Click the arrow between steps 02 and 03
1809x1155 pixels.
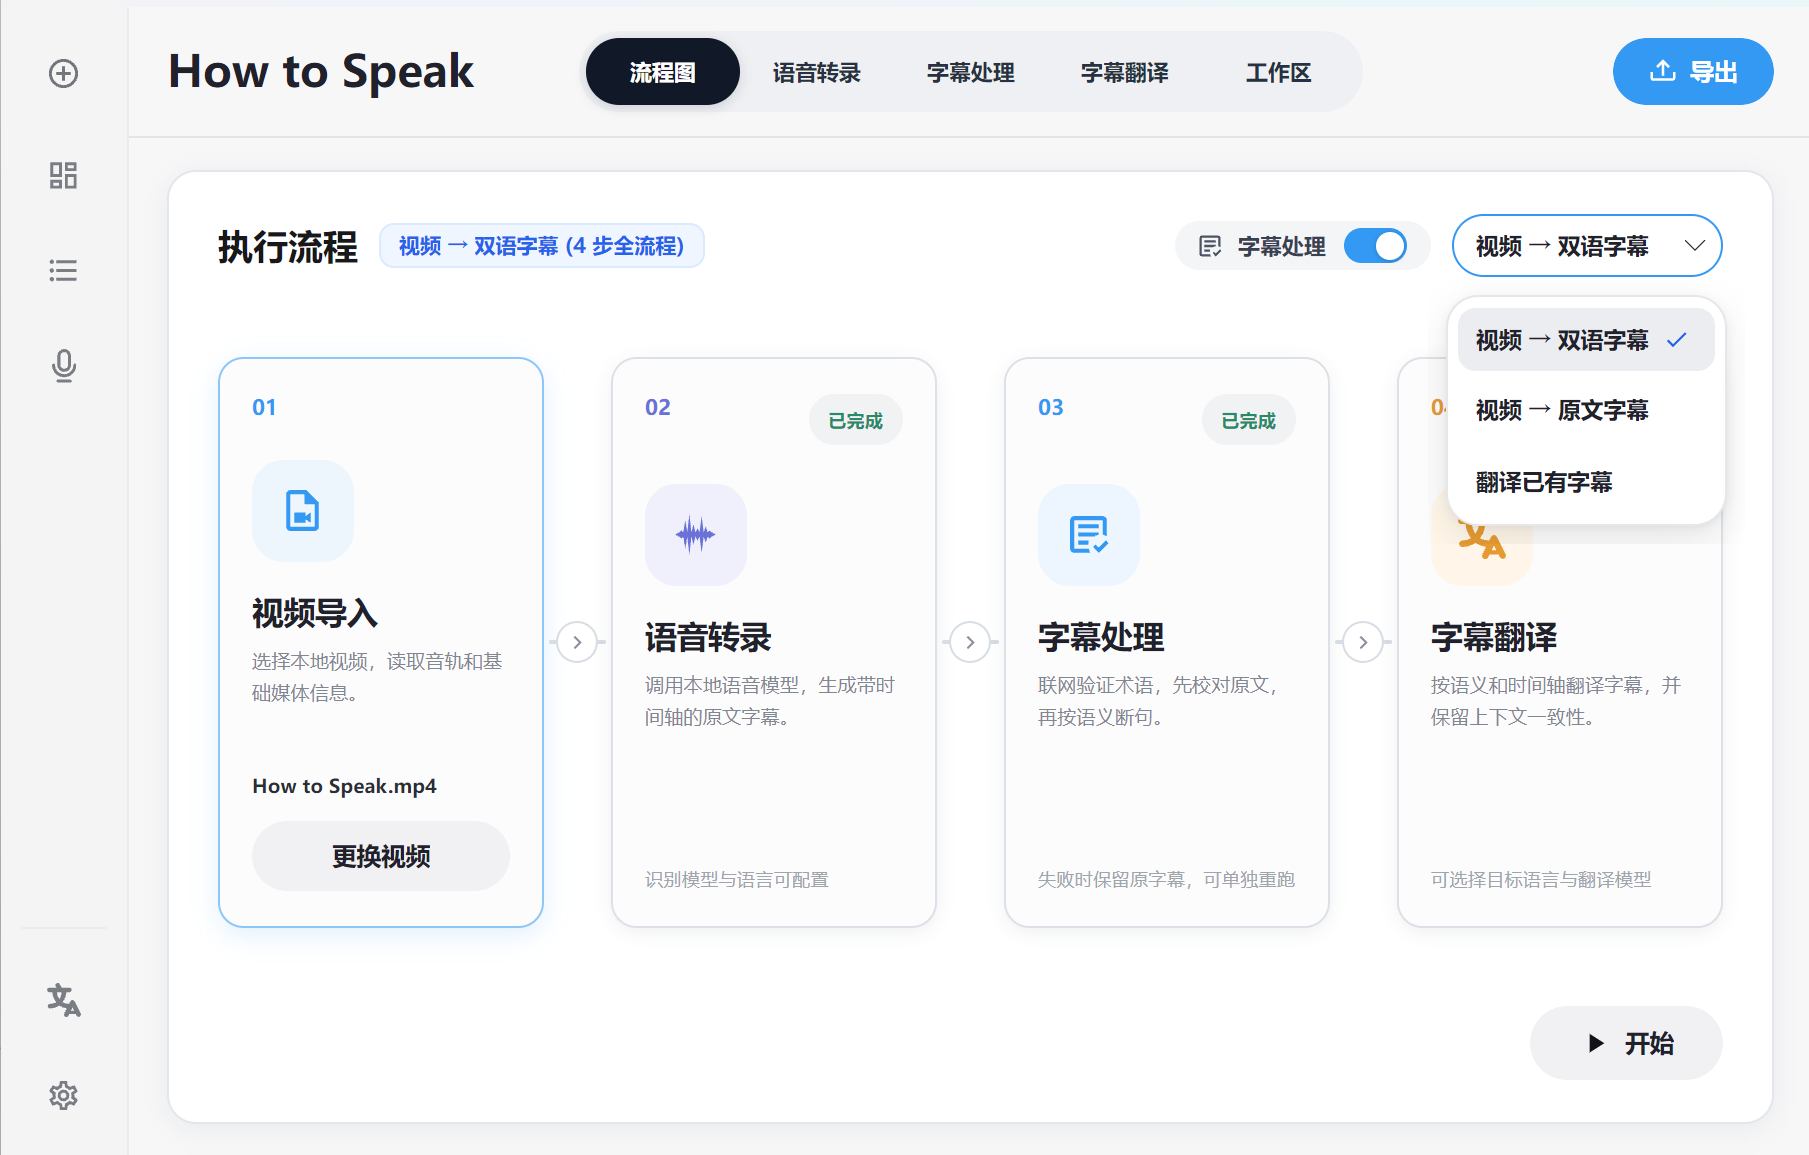pos(970,642)
